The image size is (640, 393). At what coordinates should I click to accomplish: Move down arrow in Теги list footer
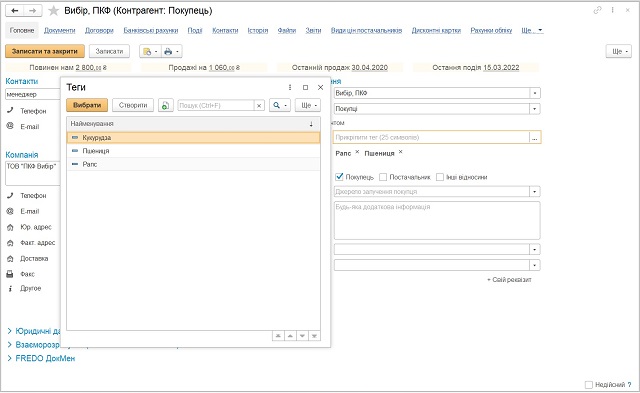coord(302,335)
